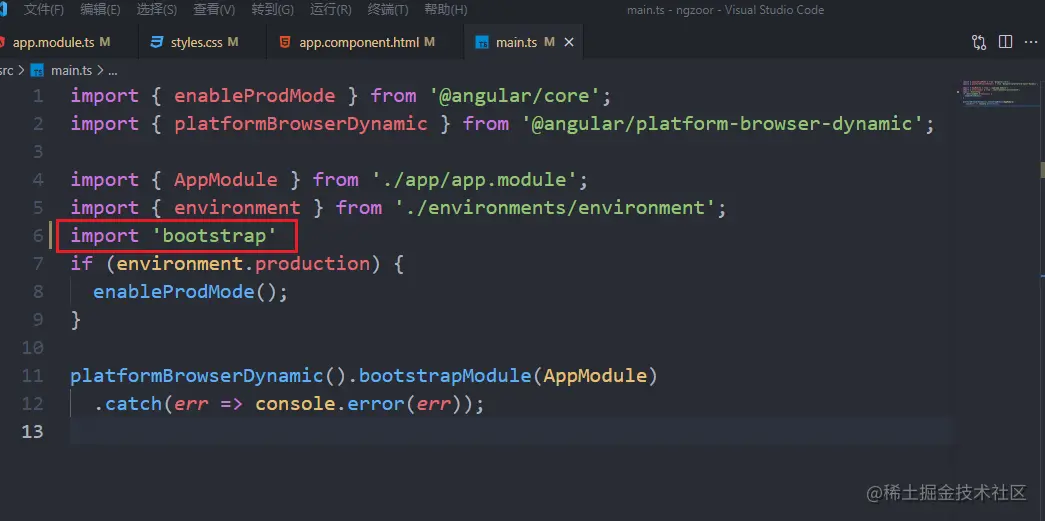The width and height of the screenshot is (1045, 521).
Task: Click line number 6 in the gutter
Action: pyautogui.click(x=37, y=236)
